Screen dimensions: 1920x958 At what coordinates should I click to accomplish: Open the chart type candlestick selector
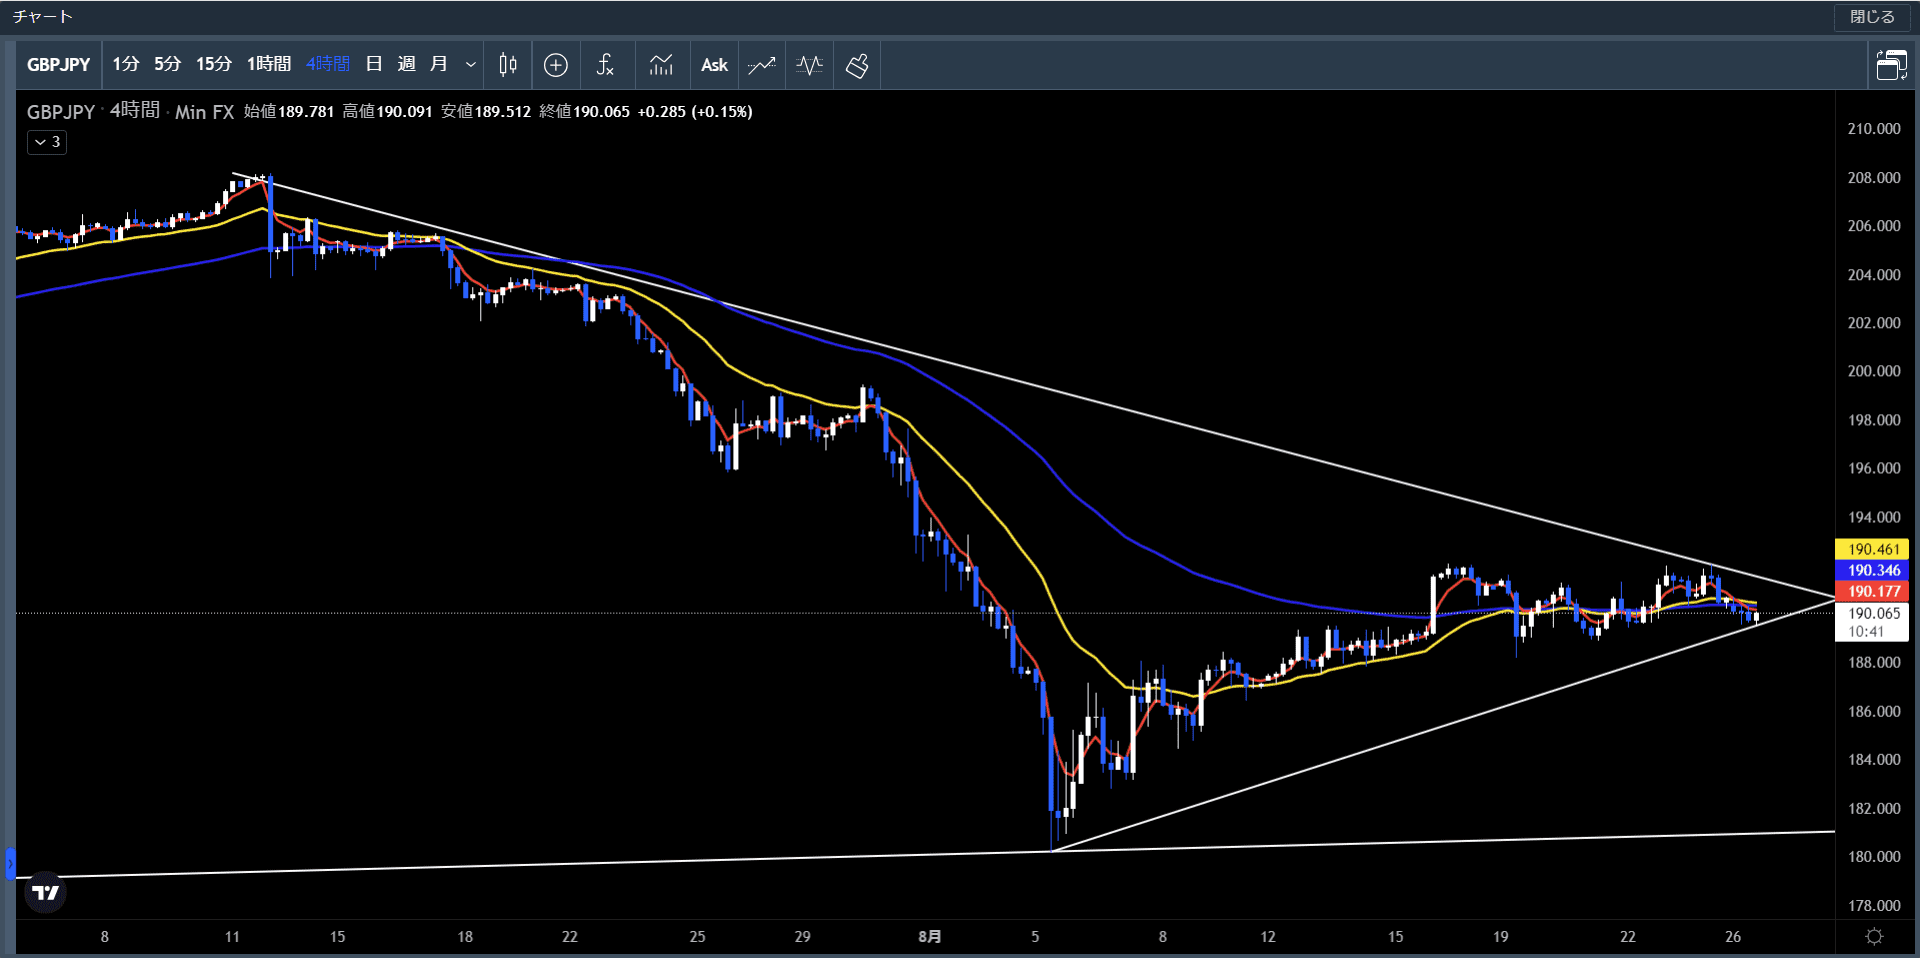(x=508, y=65)
